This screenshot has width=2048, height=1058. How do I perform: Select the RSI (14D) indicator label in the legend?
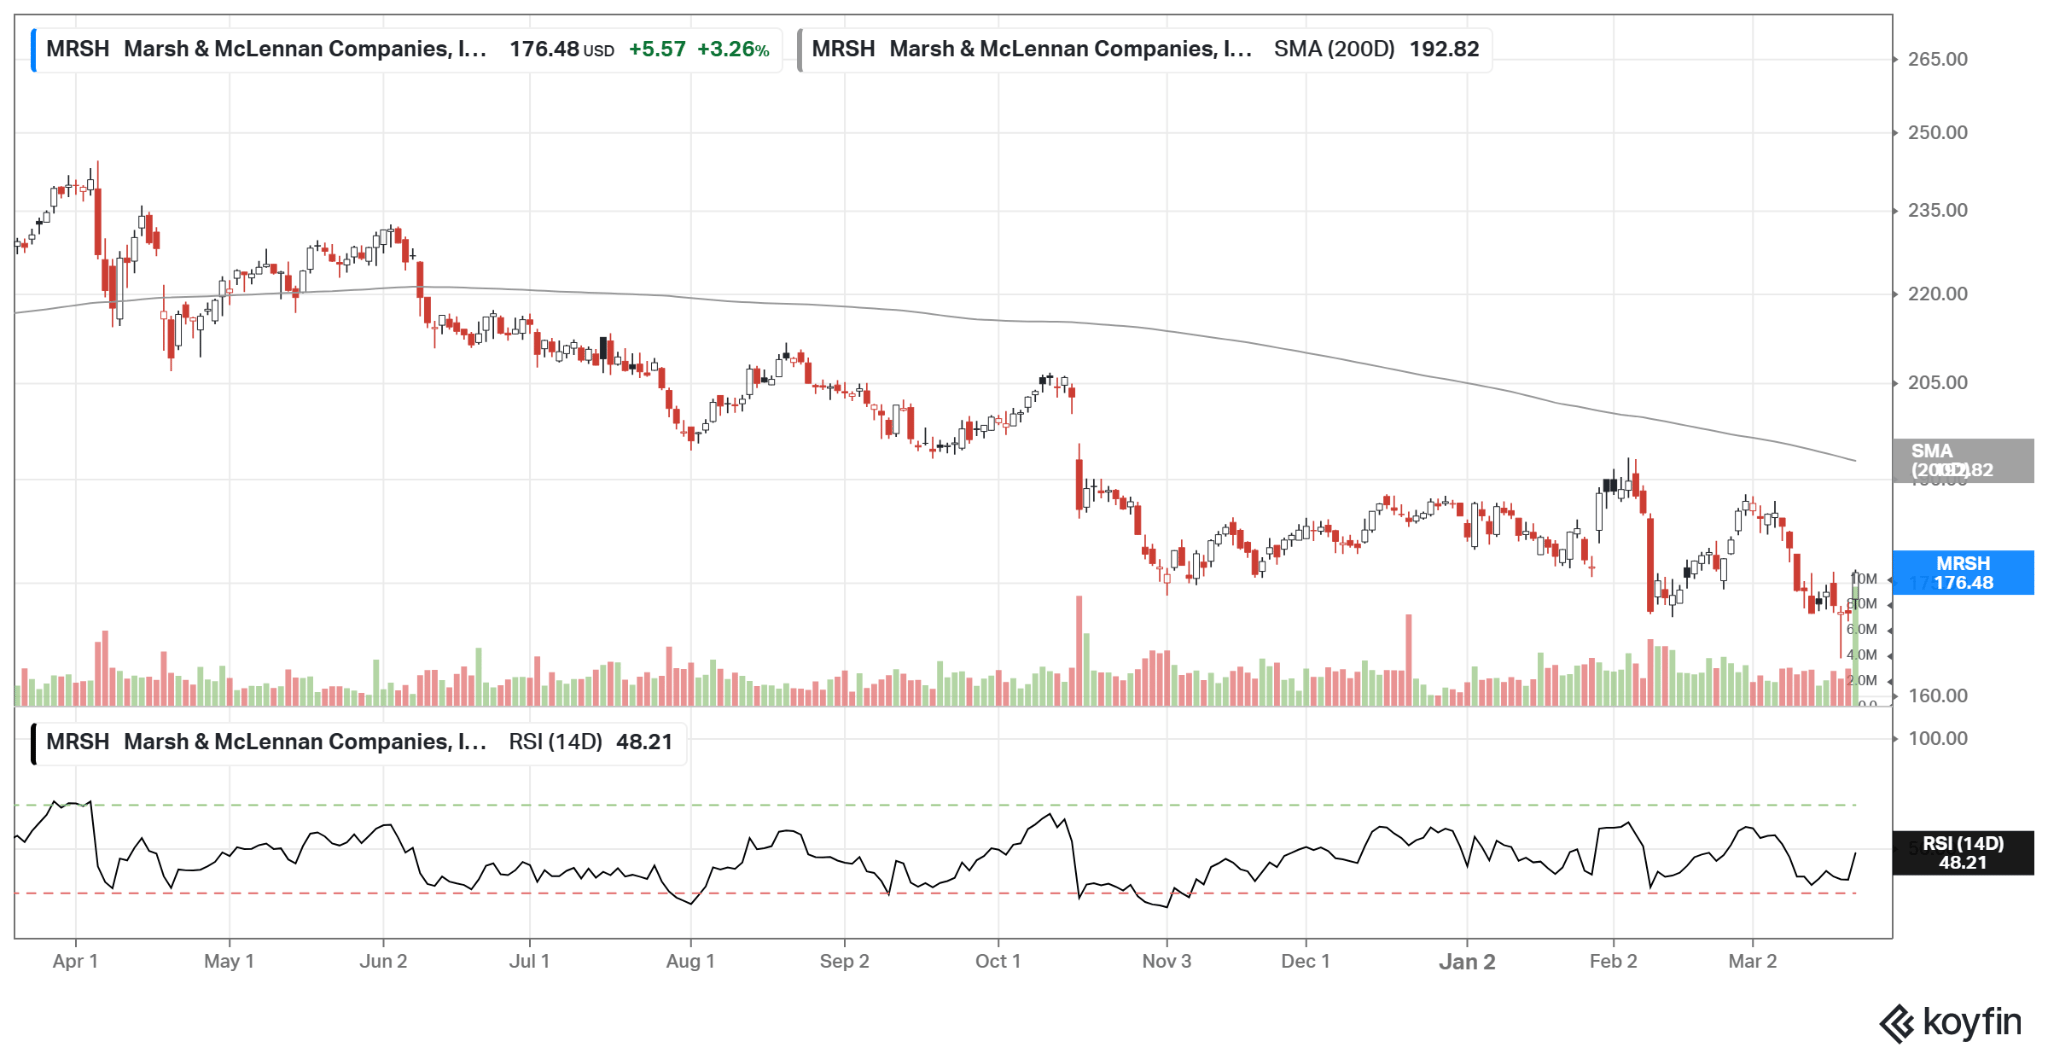click(x=556, y=742)
